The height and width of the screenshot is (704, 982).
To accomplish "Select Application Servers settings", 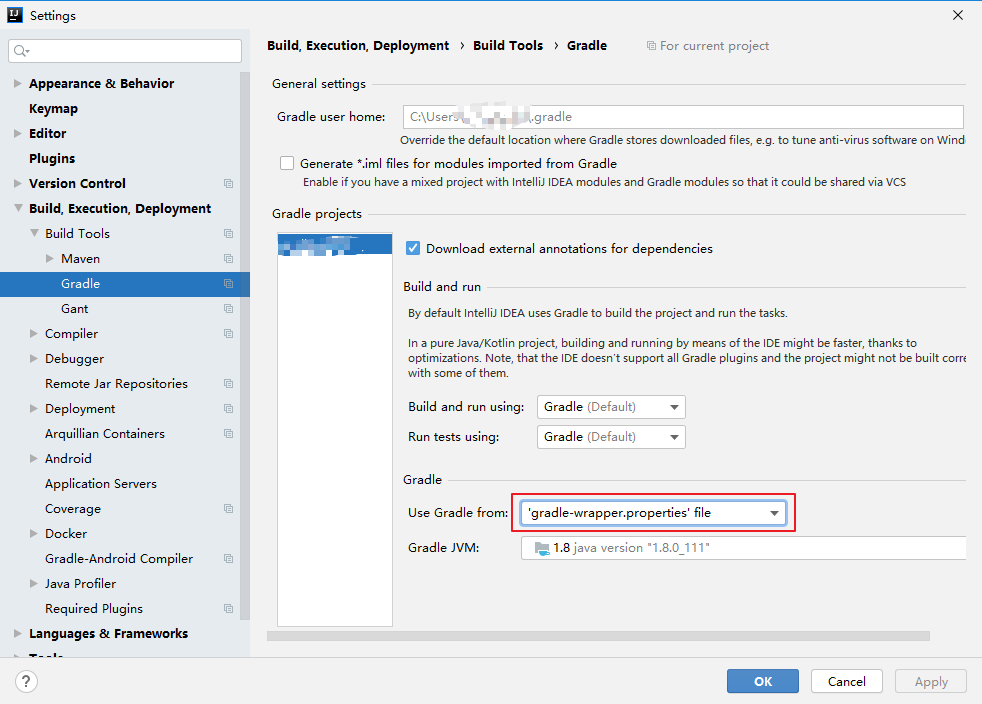I will pos(101,484).
